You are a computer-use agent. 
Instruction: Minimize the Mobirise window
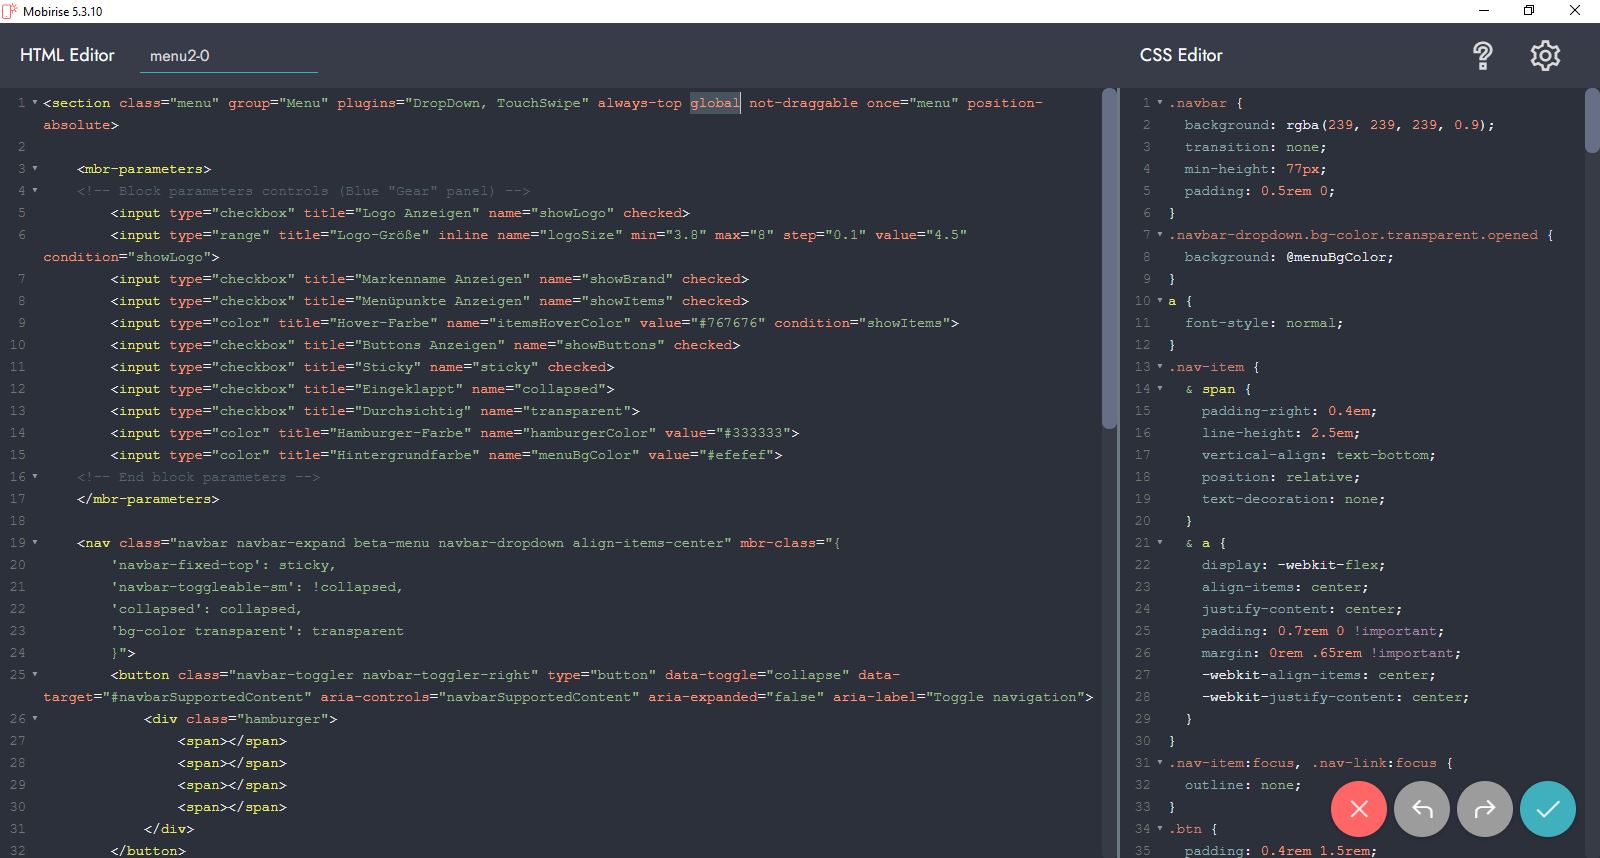(1484, 11)
